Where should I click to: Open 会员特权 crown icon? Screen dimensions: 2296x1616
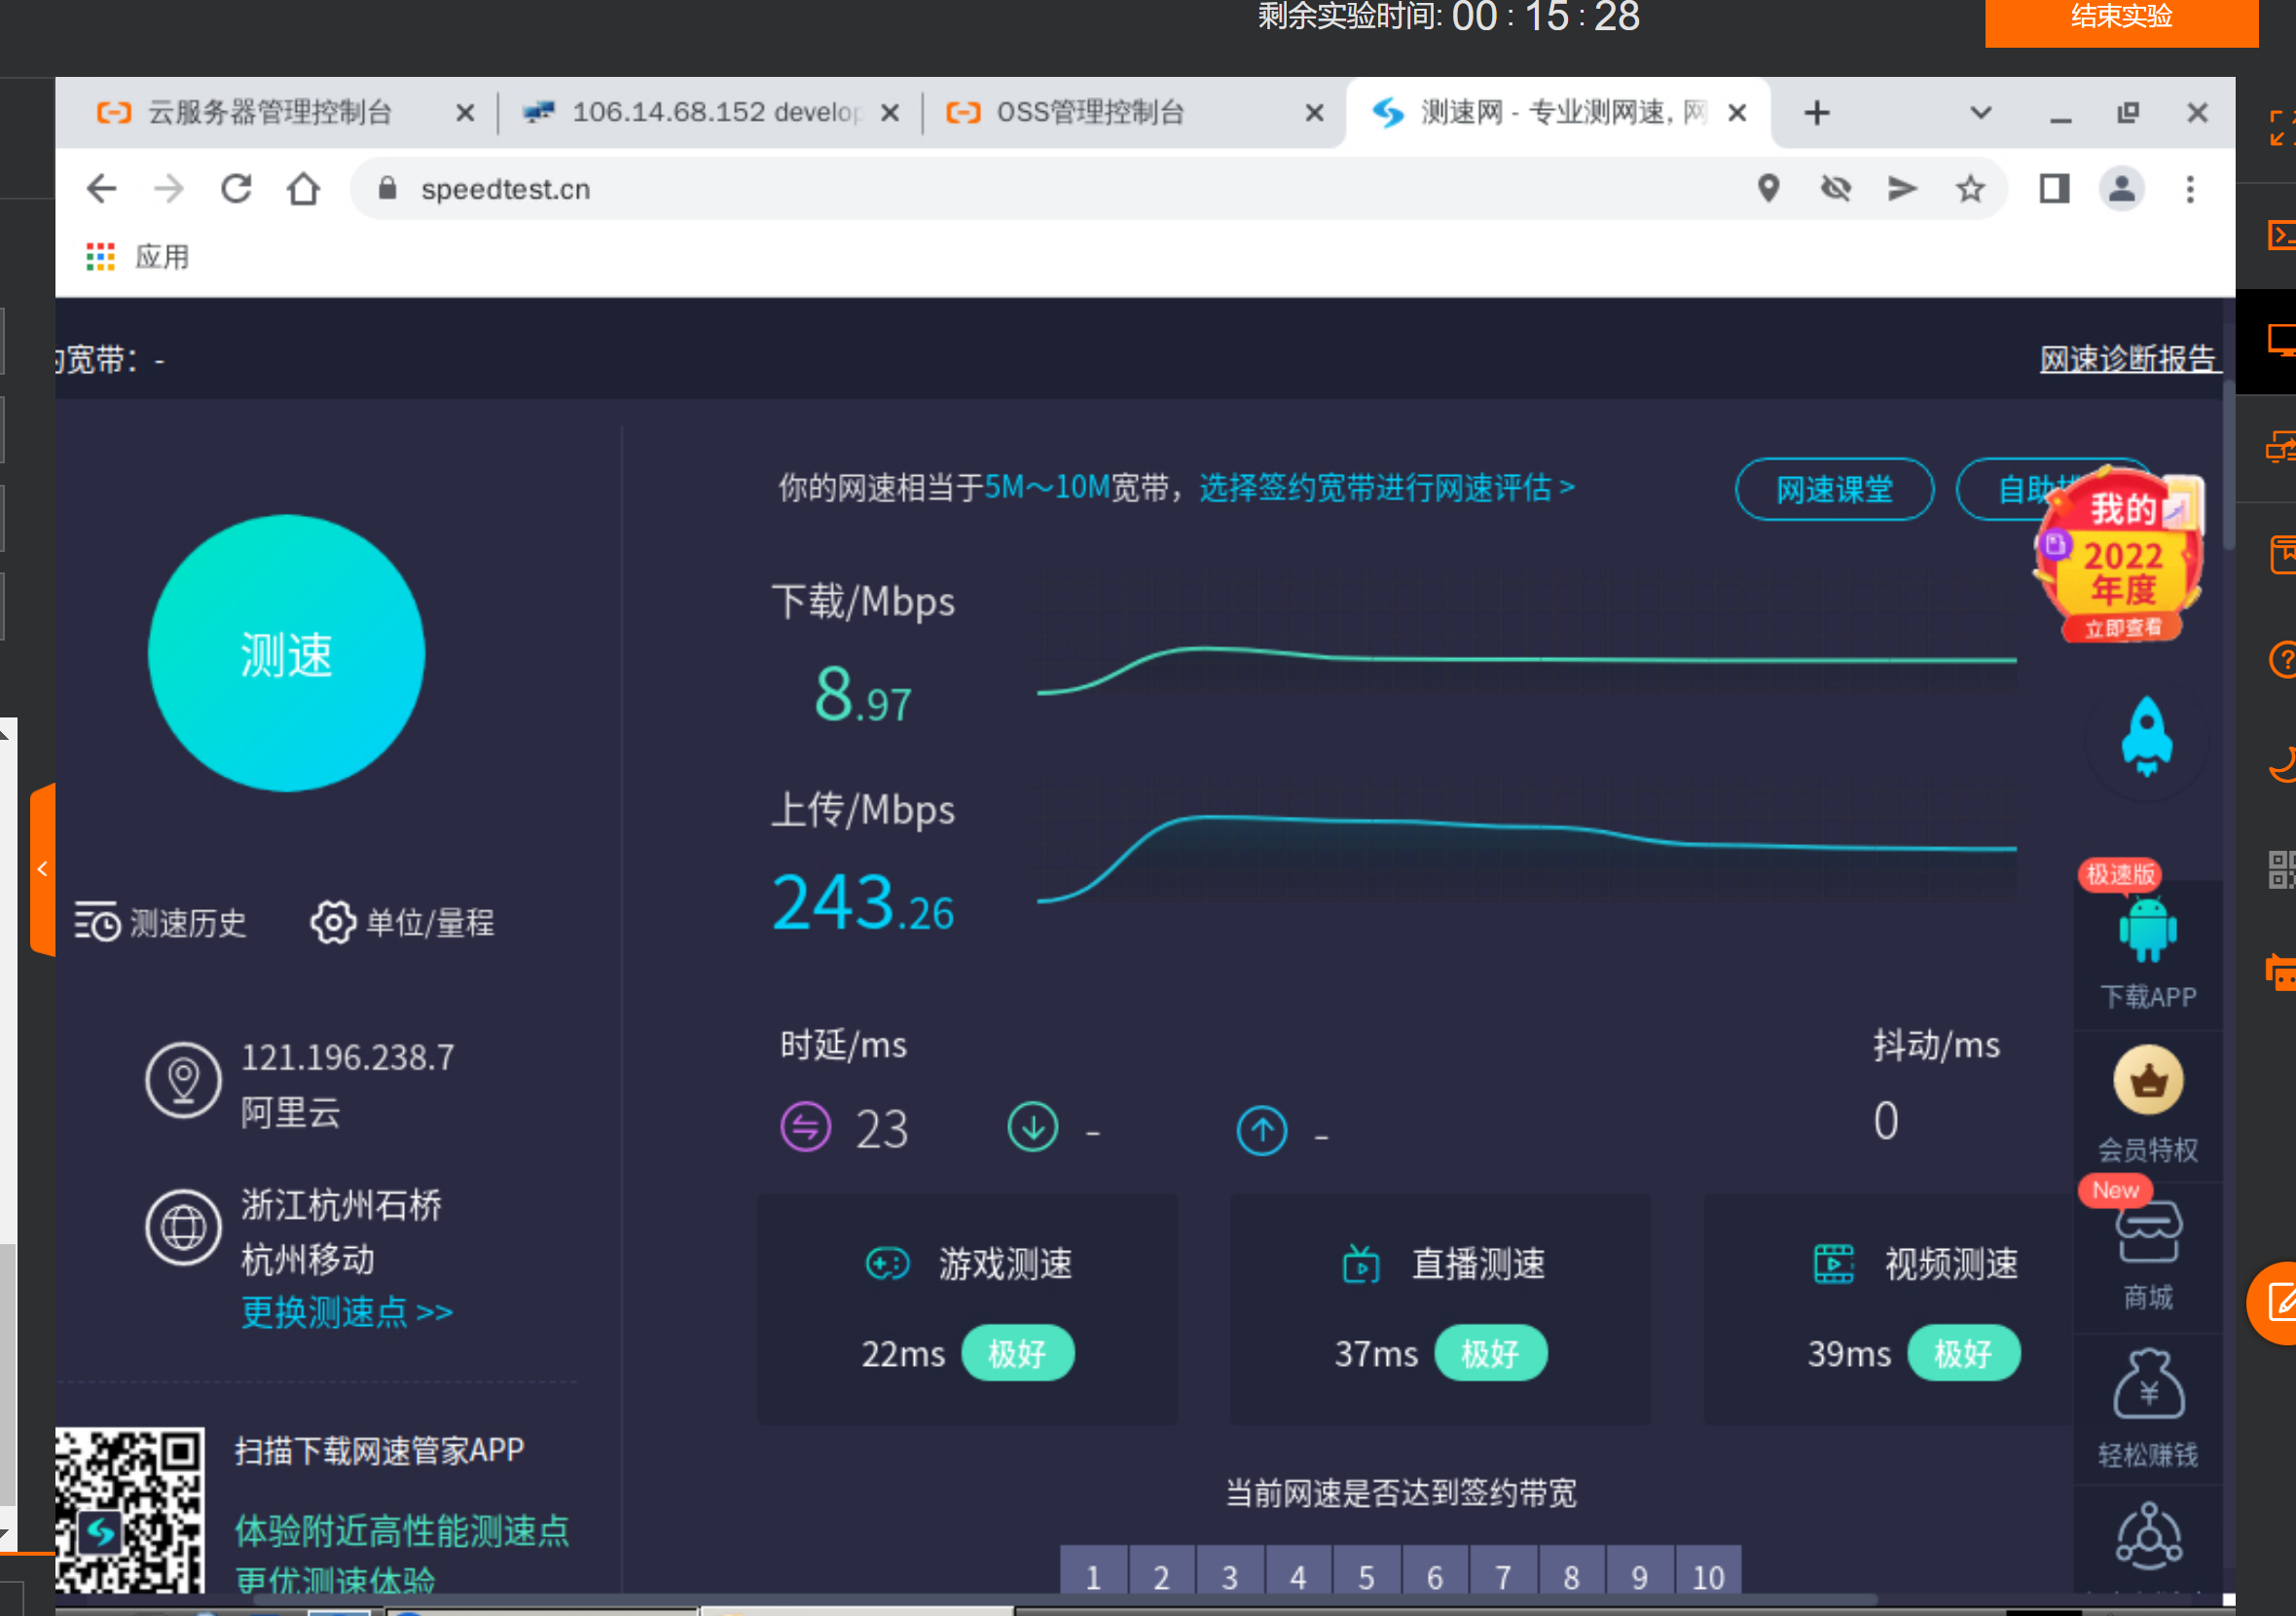tap(2147, 1082)
